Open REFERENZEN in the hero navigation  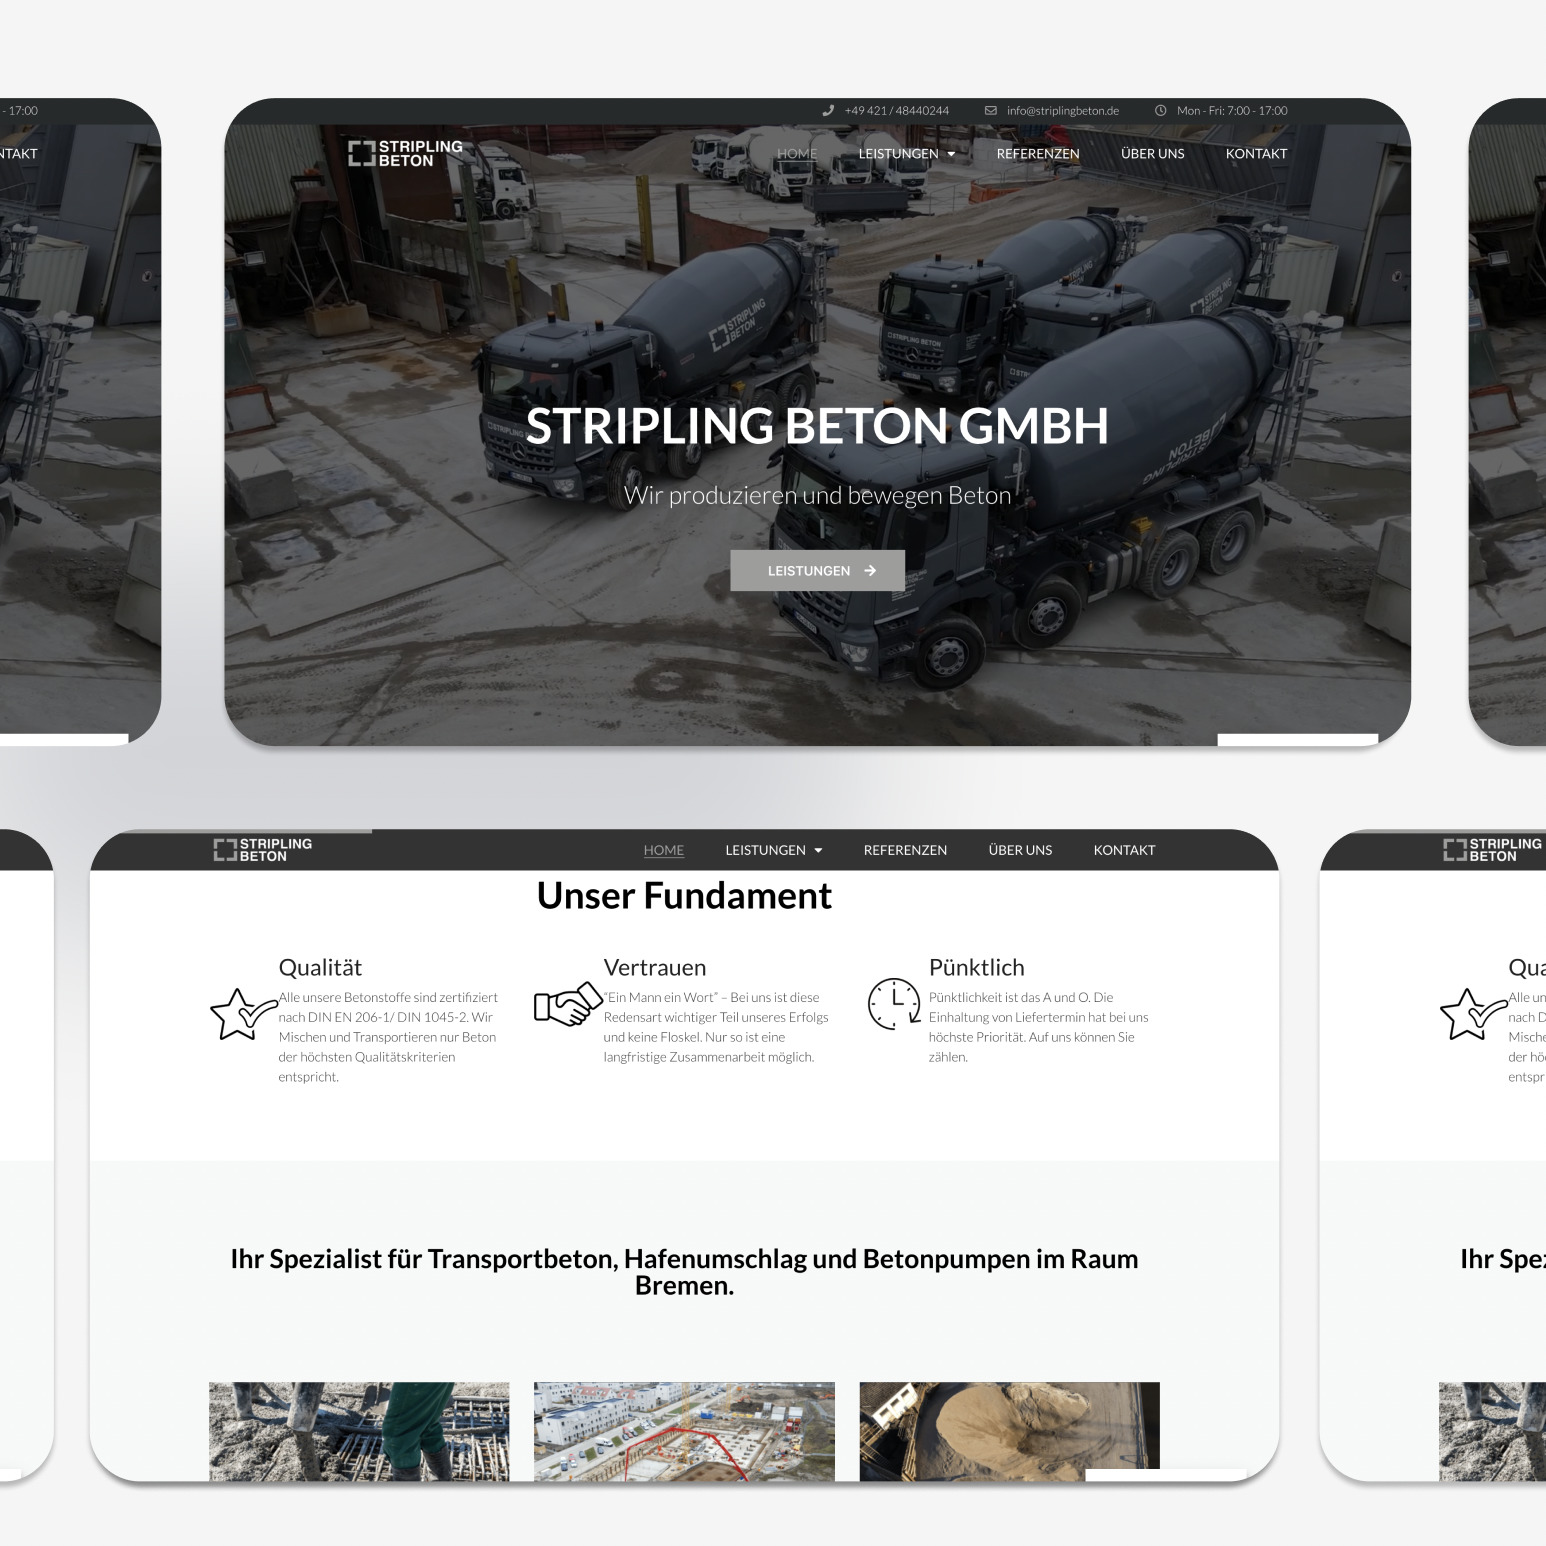pos(1038,154)
